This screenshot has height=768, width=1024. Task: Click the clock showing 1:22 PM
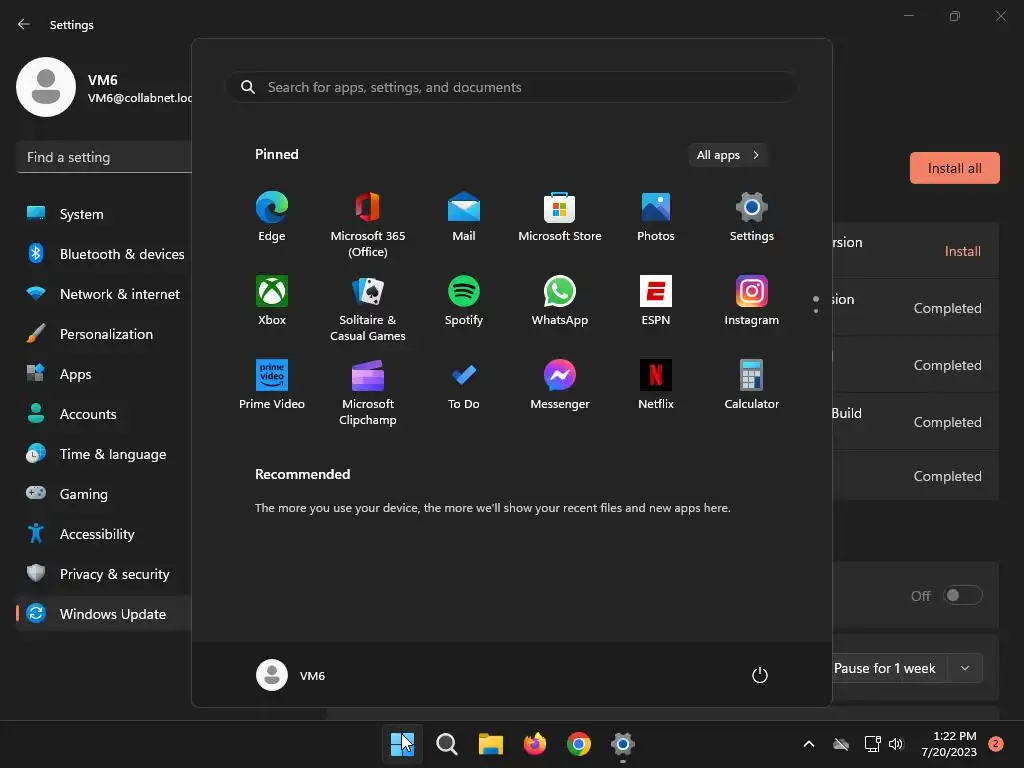point(949,744)
